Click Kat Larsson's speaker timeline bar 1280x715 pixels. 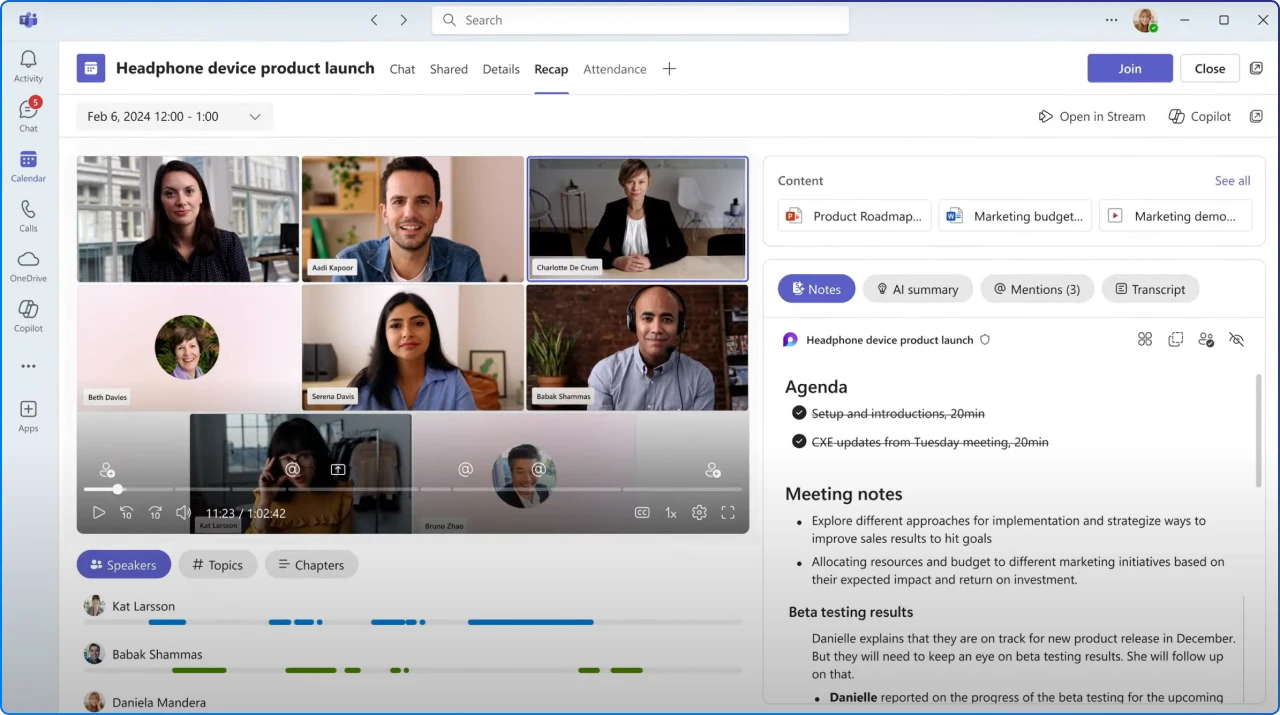(413, 622)
